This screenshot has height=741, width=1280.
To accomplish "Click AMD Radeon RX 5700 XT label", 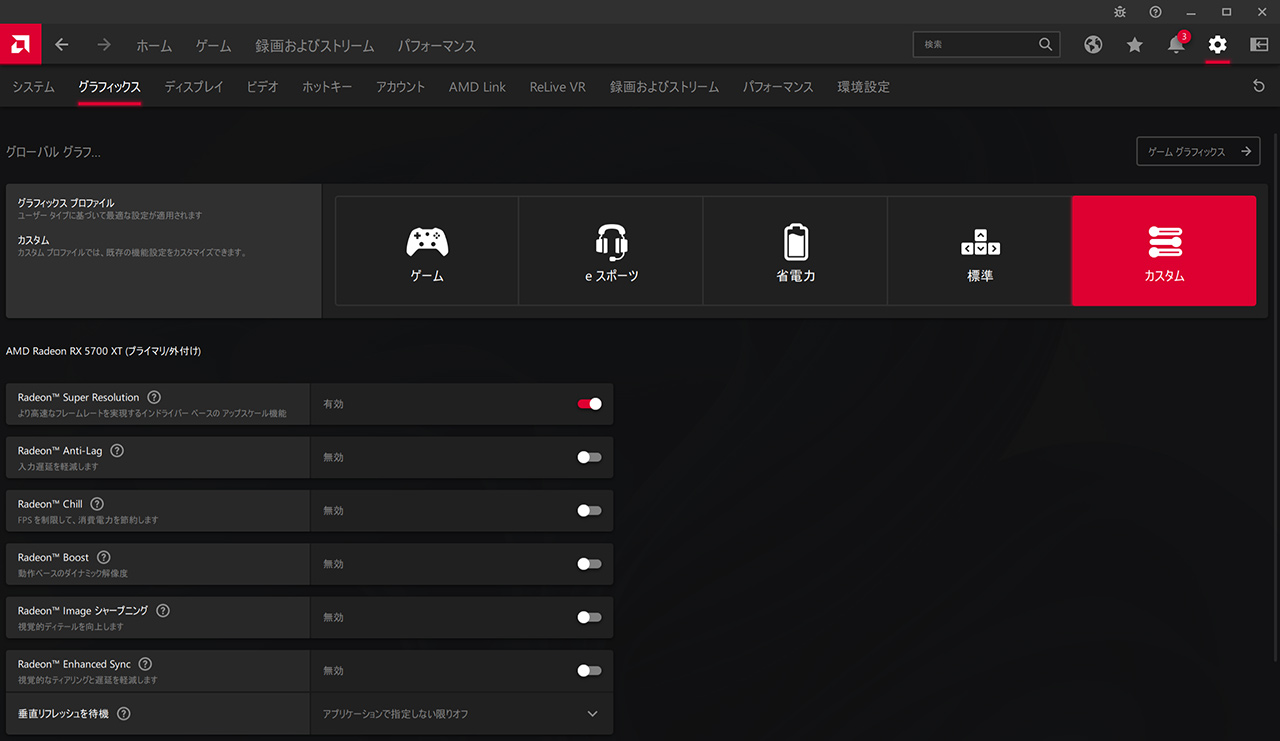I will click(104, 351).
